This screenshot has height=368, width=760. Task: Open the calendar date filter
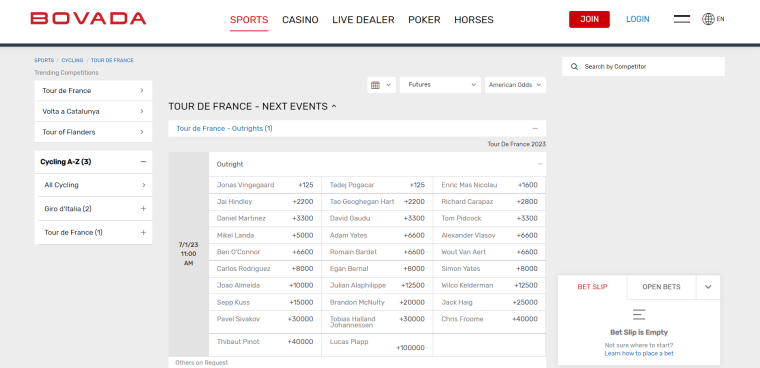coord(381,85)
